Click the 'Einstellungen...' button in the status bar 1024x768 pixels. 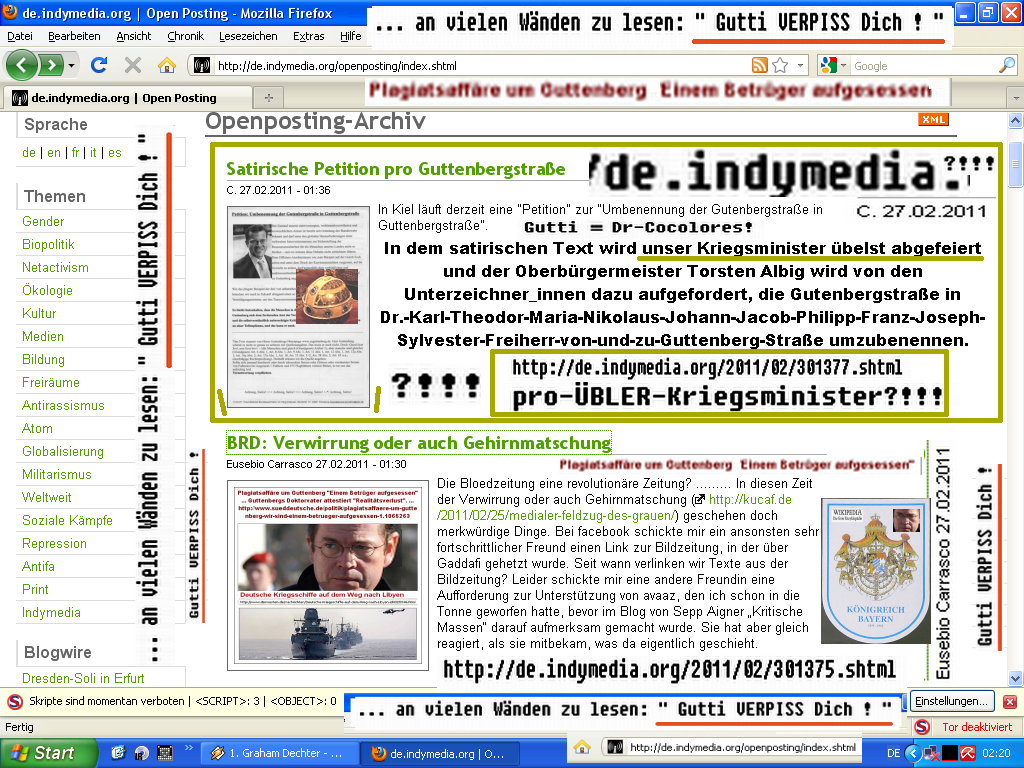tap(951, 701)
